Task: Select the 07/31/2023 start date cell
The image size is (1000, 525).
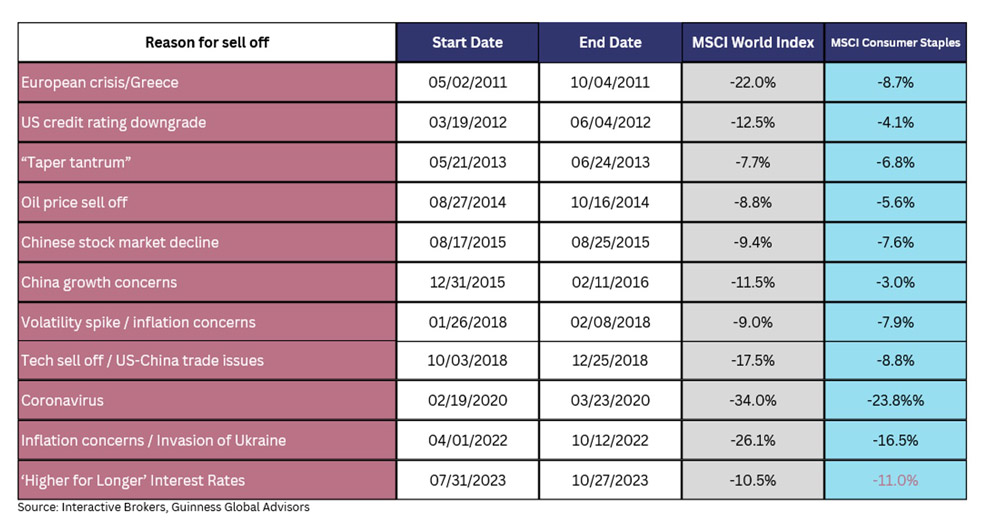Action: coord(467,480)
